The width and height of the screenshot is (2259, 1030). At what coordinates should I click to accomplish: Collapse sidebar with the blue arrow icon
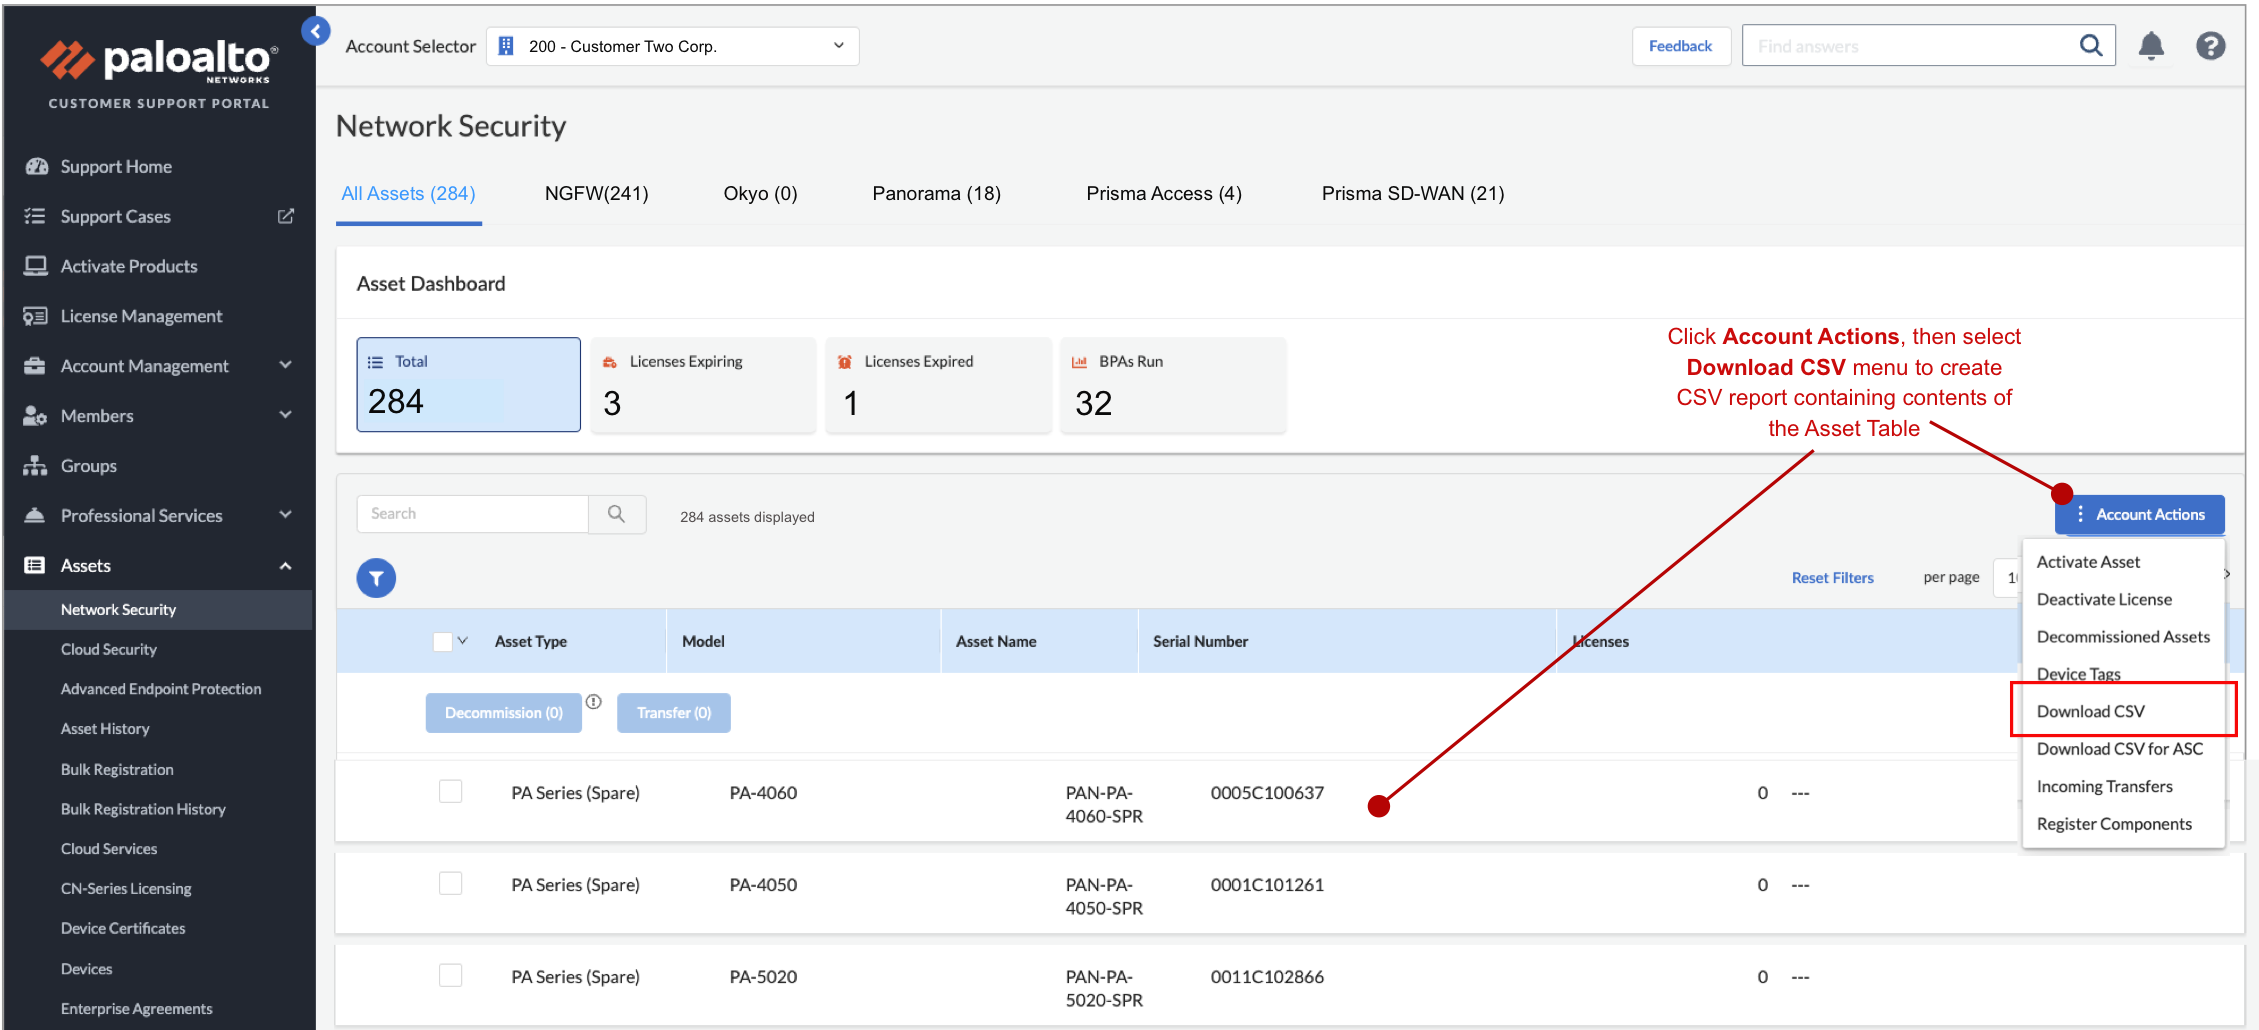[x=316, y=31]
